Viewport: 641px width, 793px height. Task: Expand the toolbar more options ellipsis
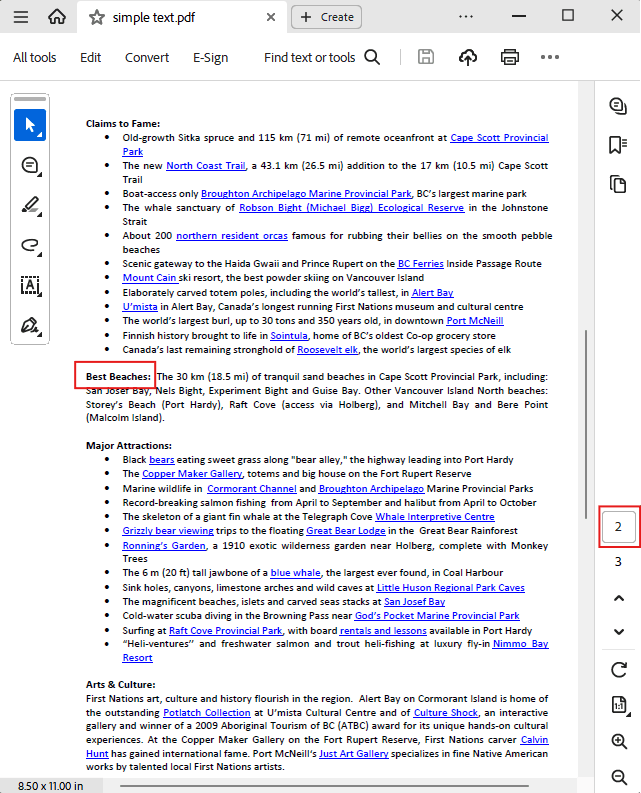[550, 57]
